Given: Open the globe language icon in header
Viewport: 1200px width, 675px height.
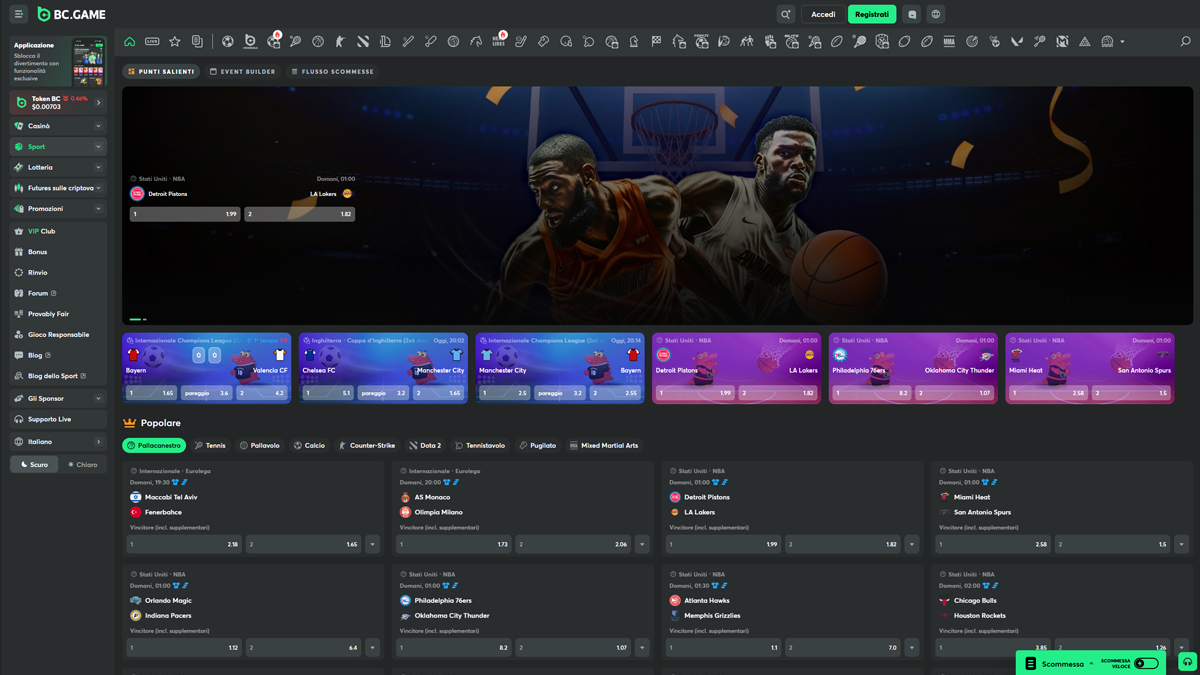Looking at the screenshot, I should [x=935, y=14].
